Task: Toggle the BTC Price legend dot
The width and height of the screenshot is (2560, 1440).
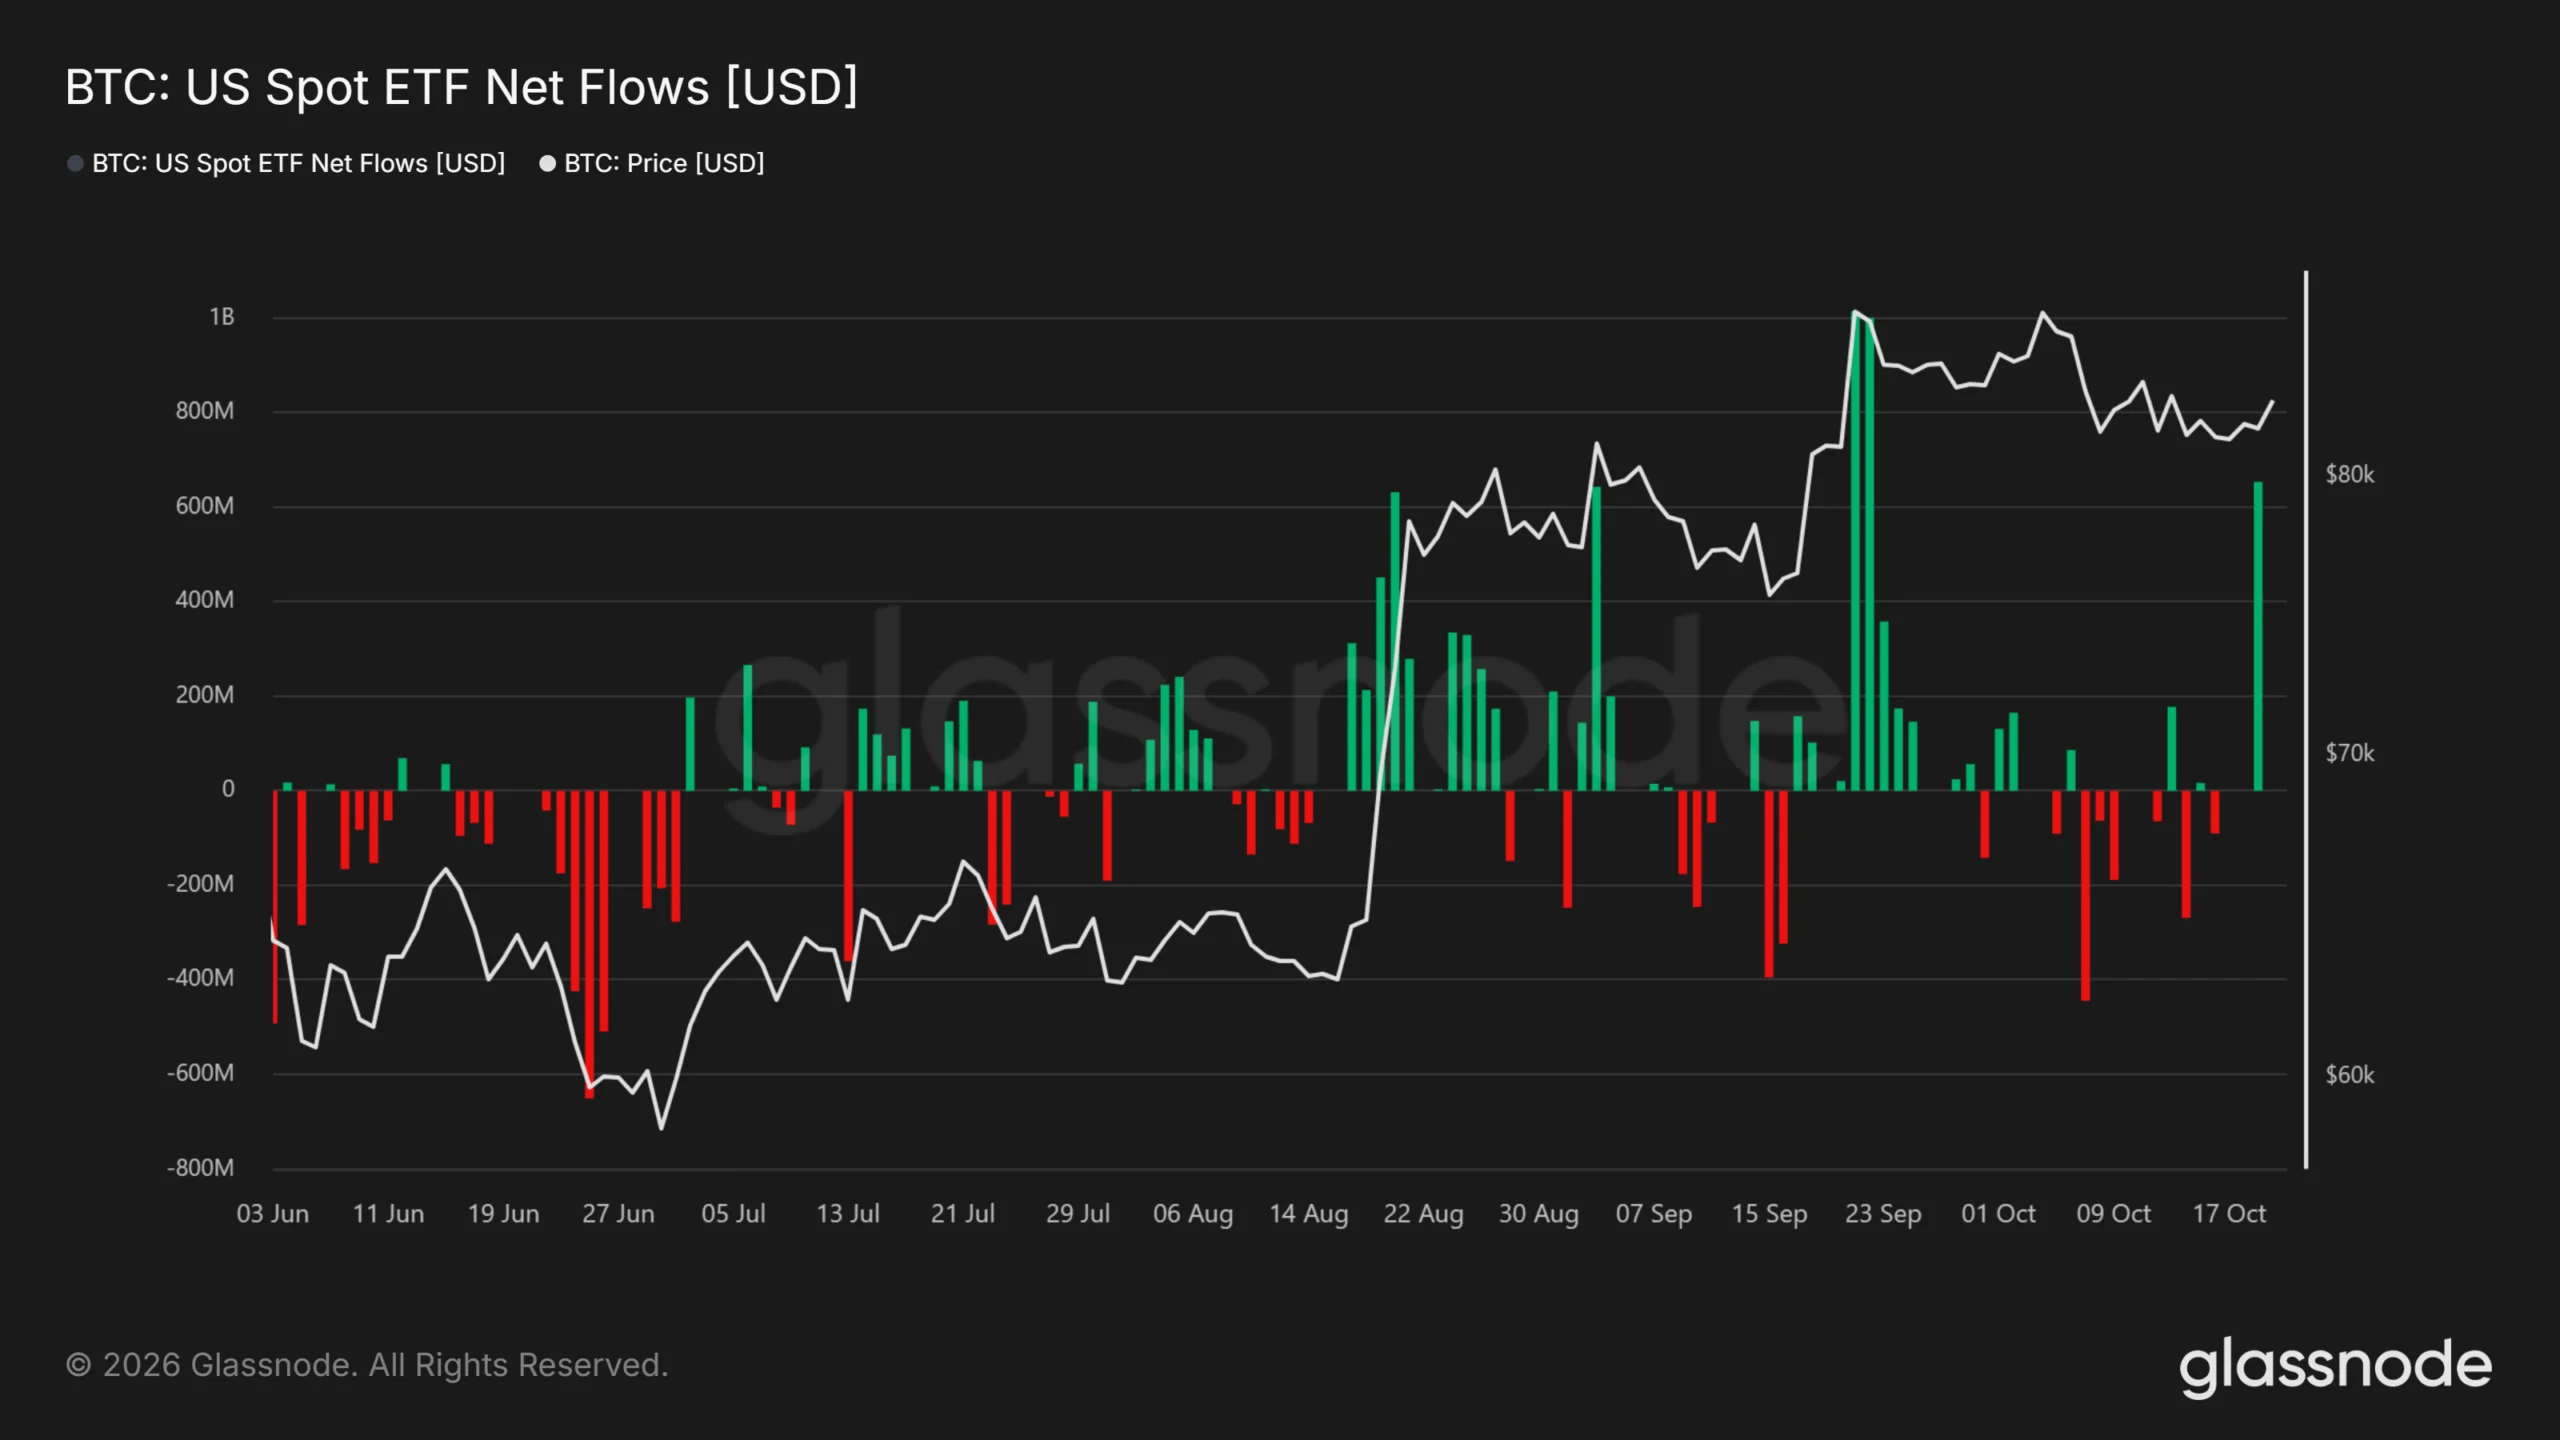Action: pyautogui.click(x=547, y=163)
